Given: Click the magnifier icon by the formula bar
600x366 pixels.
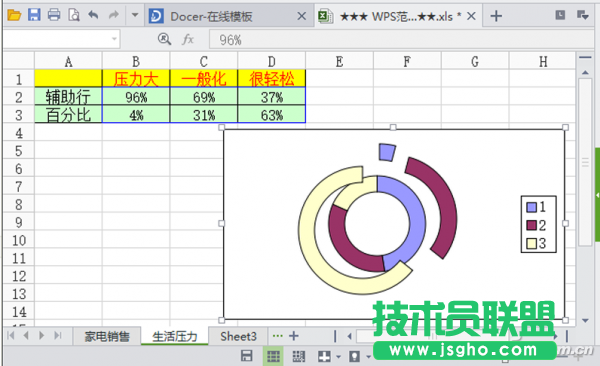Looking at the screenshot, I should tap(164, 39).
